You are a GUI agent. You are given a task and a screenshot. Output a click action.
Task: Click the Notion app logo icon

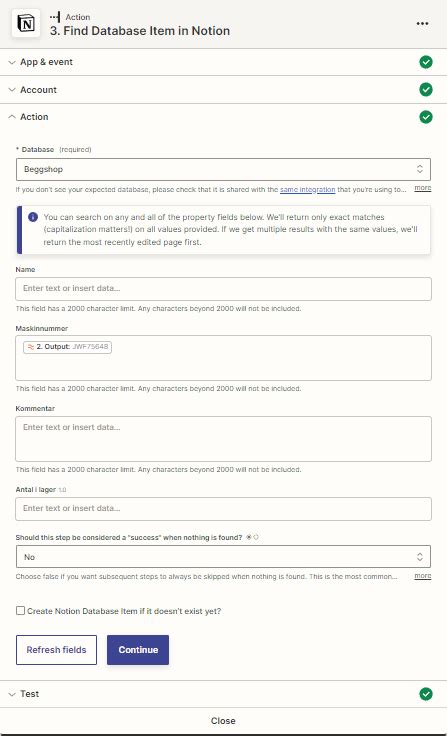26,23
